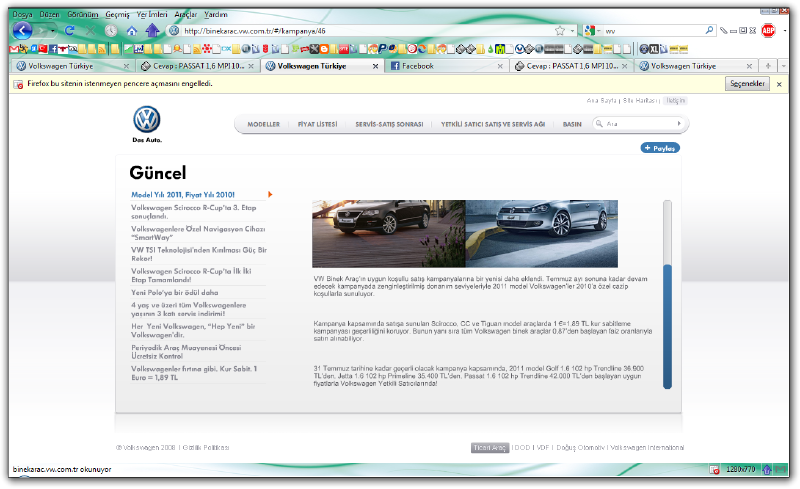Click the browser search box containing wv

[x=653, y=31]
